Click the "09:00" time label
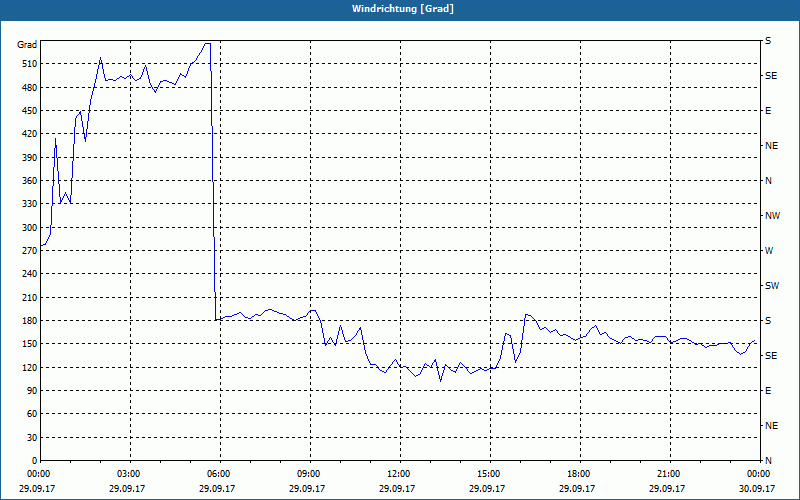The width and height of the screenshot is (800, 500). [x=307, y=474]
